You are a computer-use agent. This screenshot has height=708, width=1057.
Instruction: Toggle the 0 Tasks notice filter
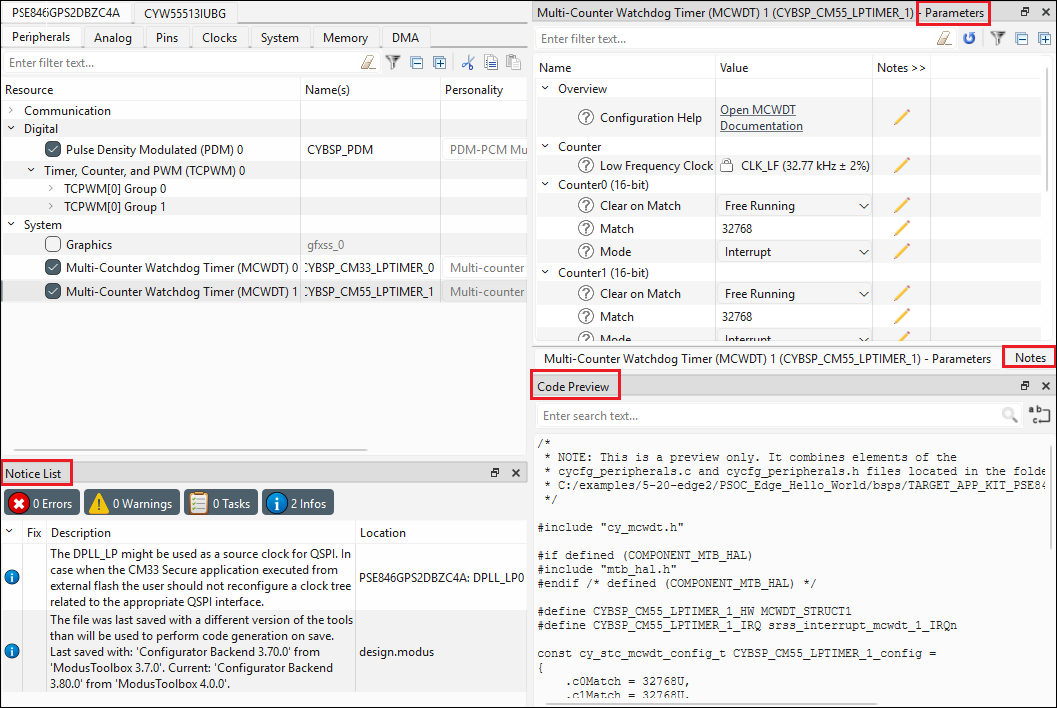221,503
